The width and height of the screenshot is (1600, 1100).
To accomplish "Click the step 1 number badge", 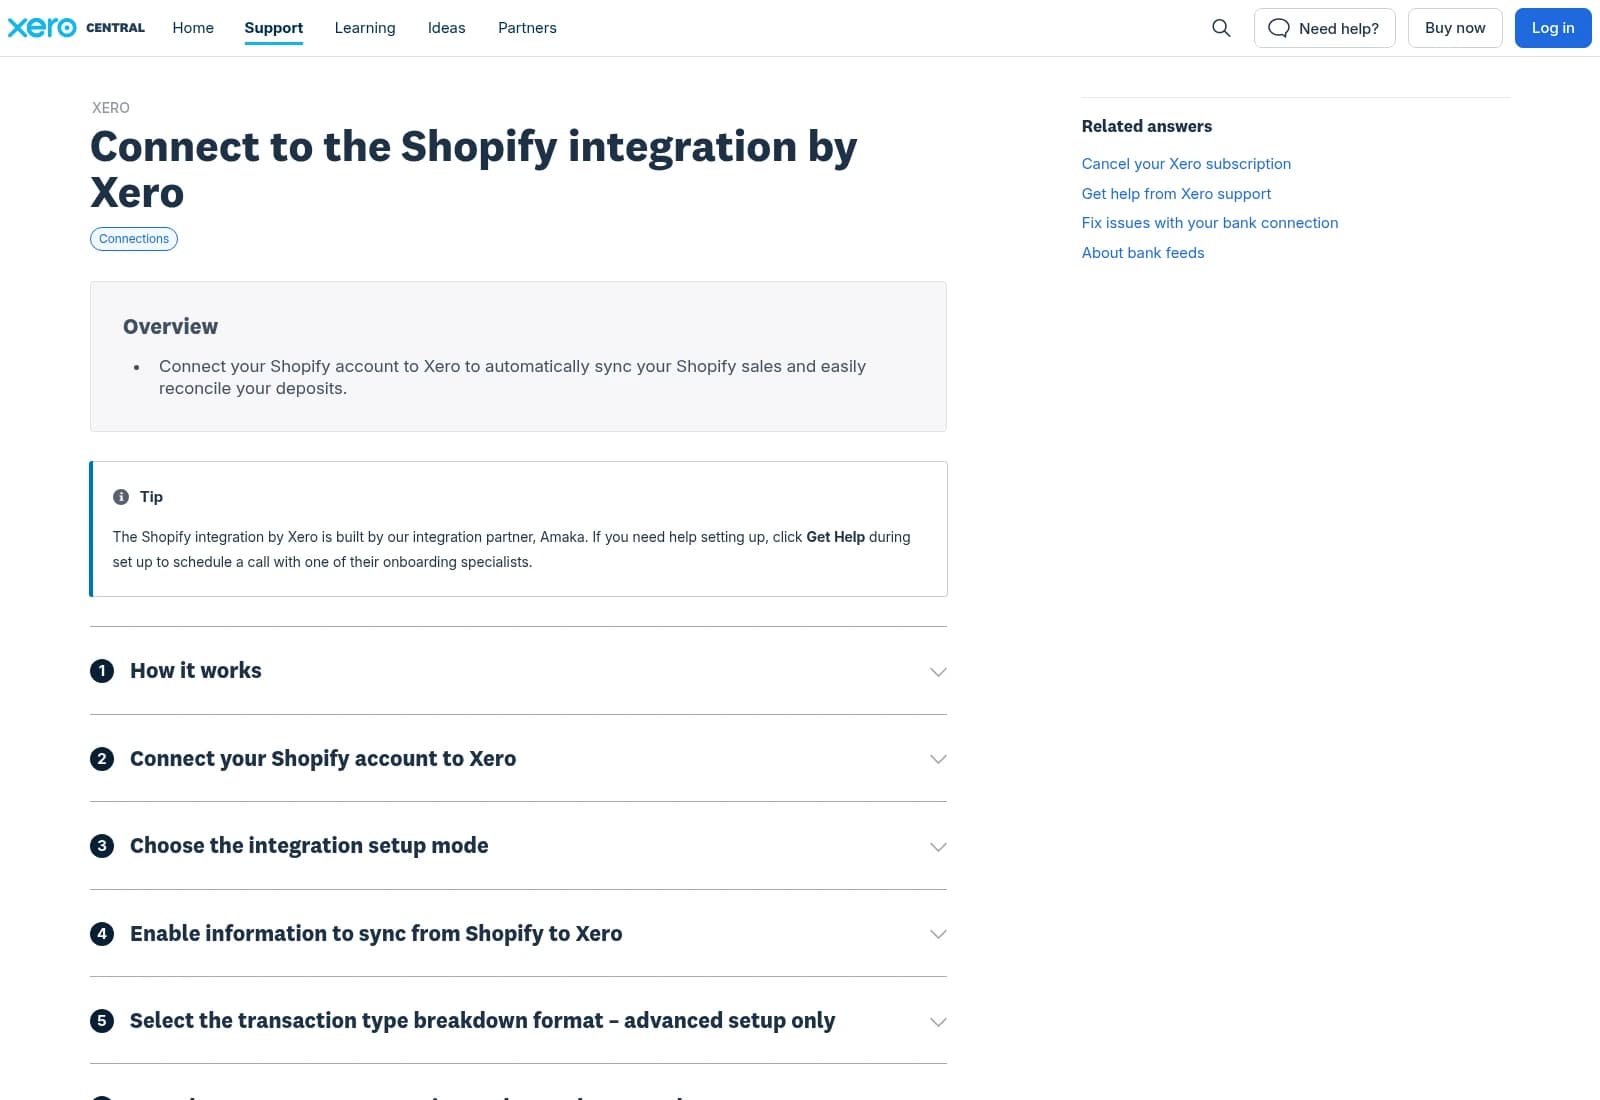I will pyautogui.click(x=102, y=671).
